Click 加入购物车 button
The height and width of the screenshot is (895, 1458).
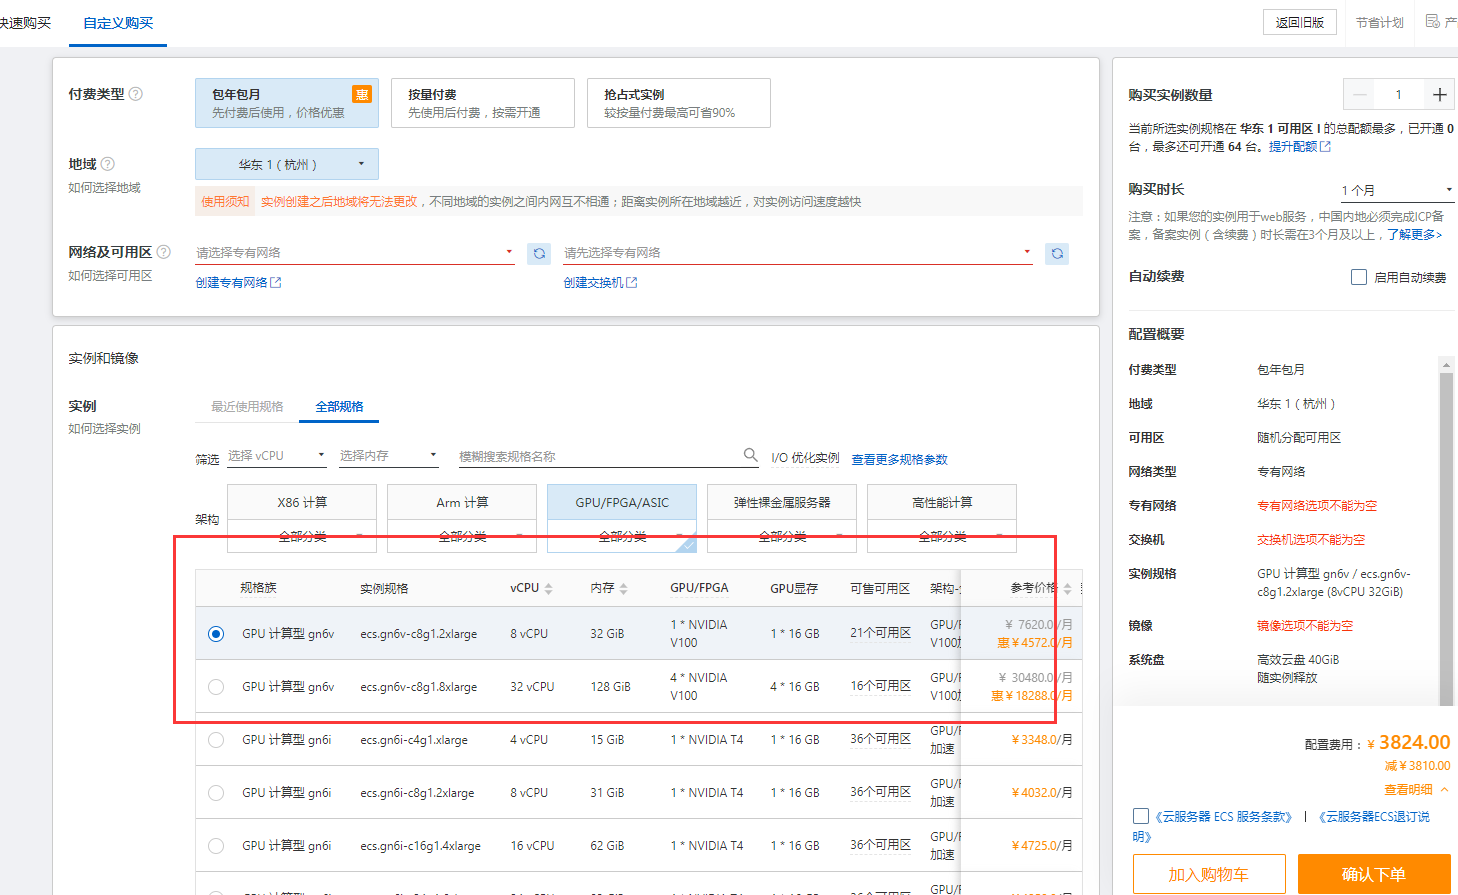[1209, 874]
